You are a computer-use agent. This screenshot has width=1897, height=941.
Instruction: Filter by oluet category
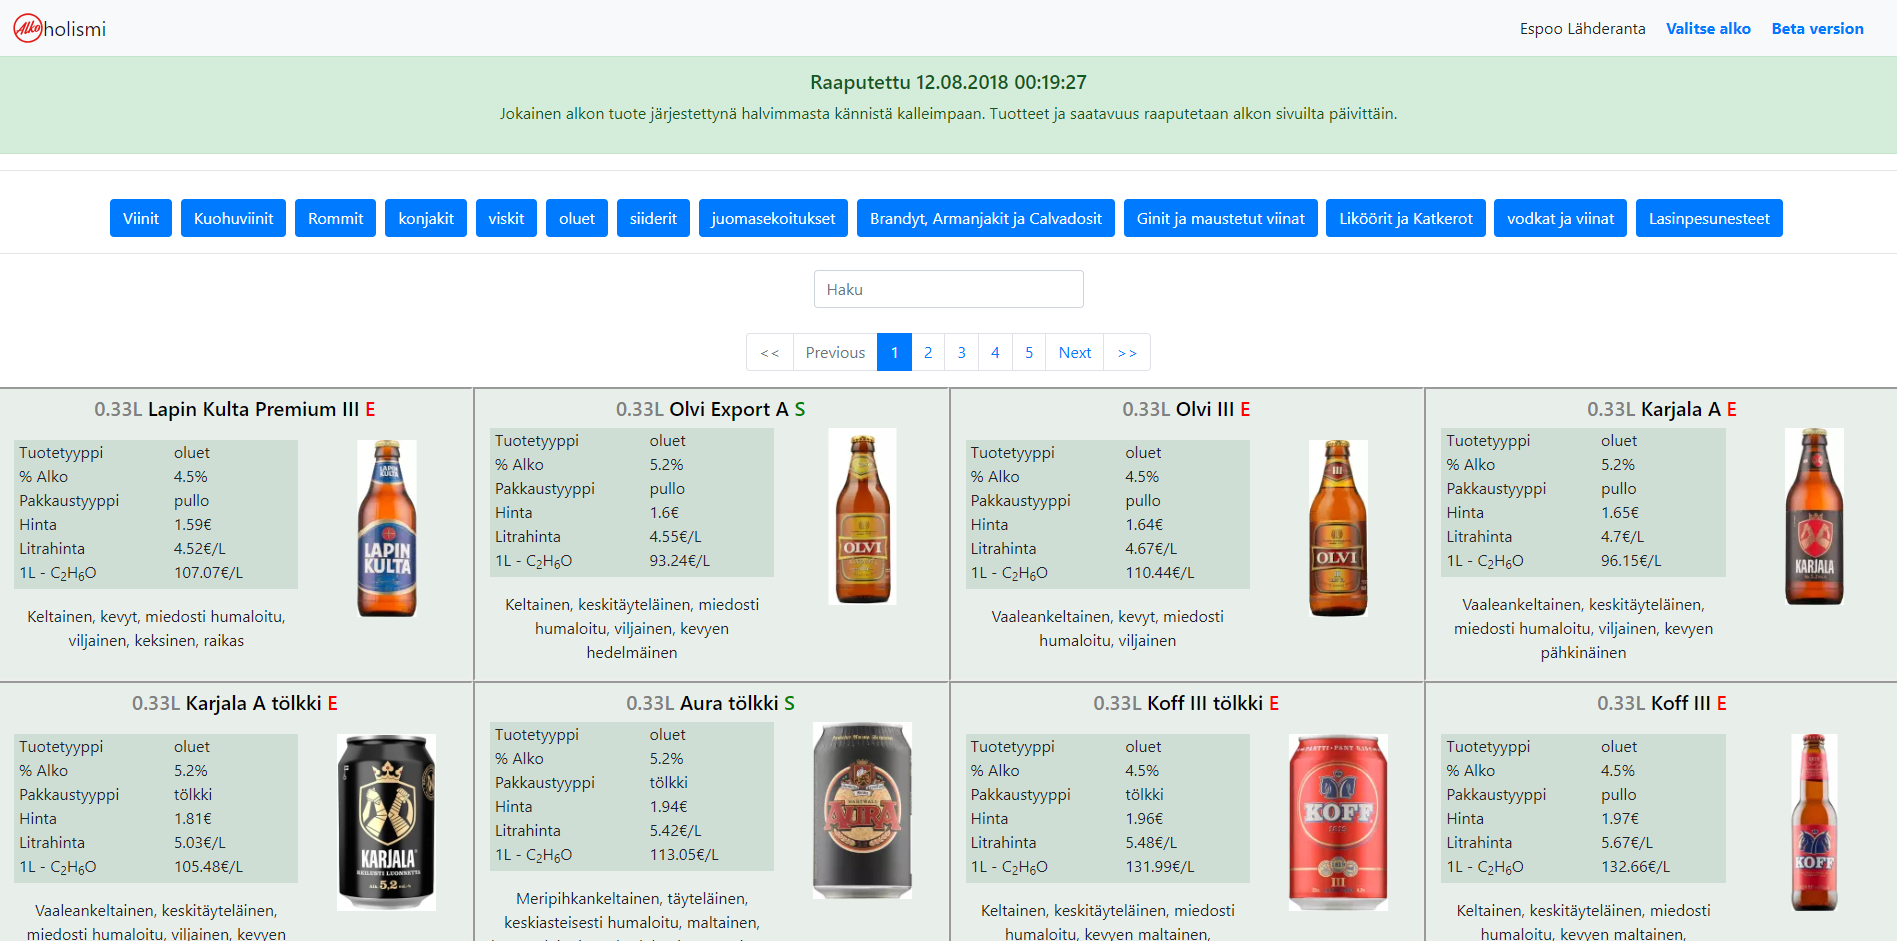pyautogui.click(x=577, y=218)
